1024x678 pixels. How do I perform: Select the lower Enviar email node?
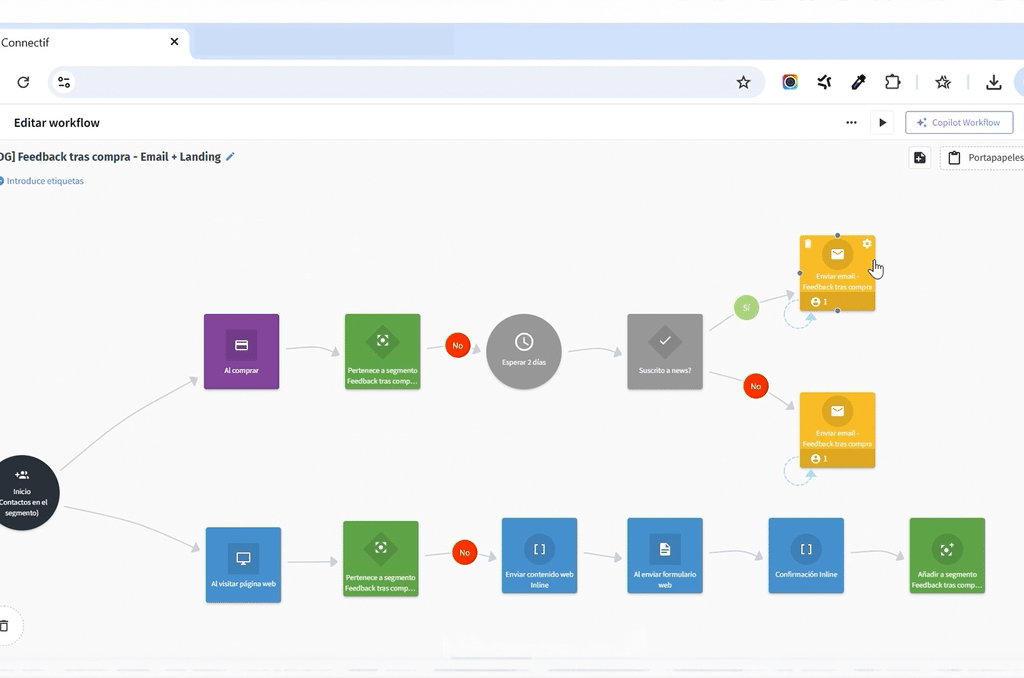click(837, 430)
